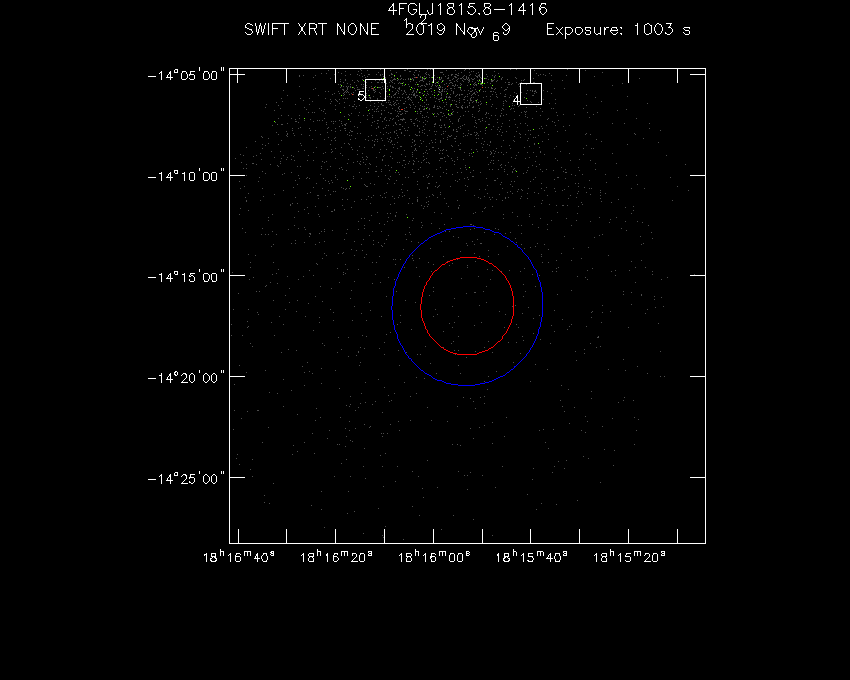Click the -14°20'00" declination axis label

click(186, 377)
